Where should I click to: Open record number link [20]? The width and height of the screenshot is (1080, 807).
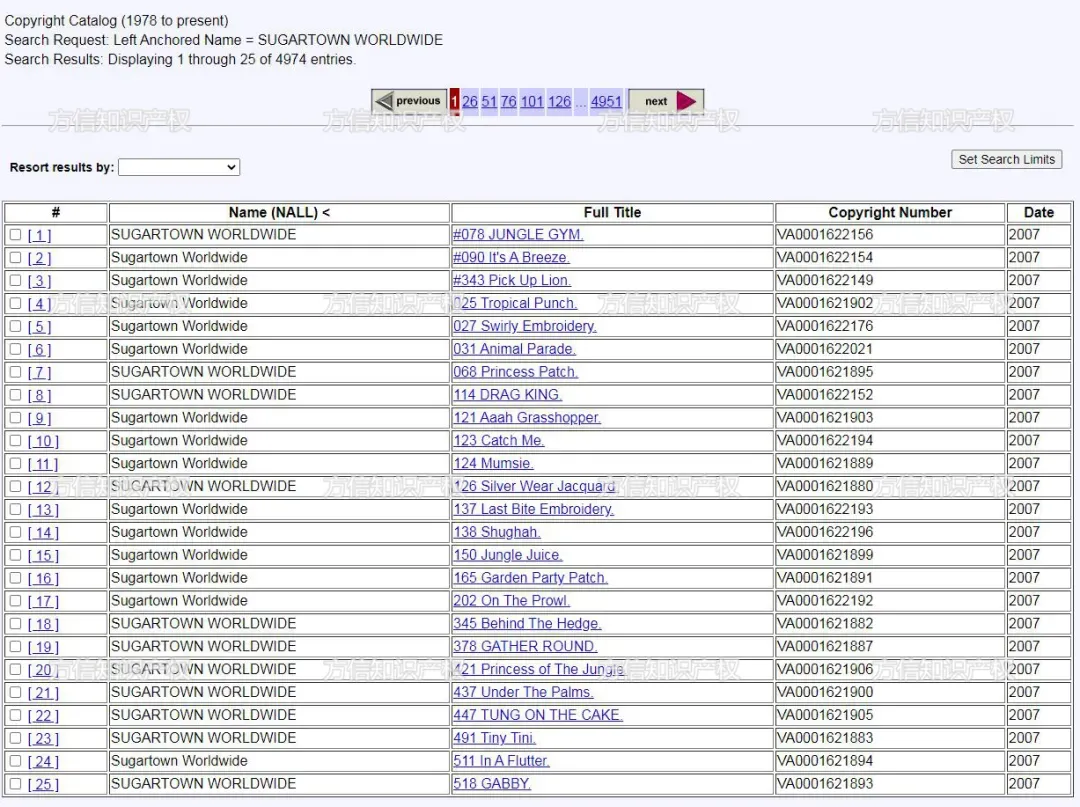click(x=43, y=669)
